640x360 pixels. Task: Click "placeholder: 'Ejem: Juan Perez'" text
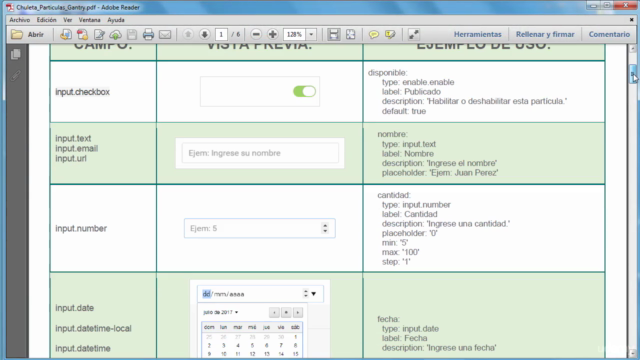[440, 173]
